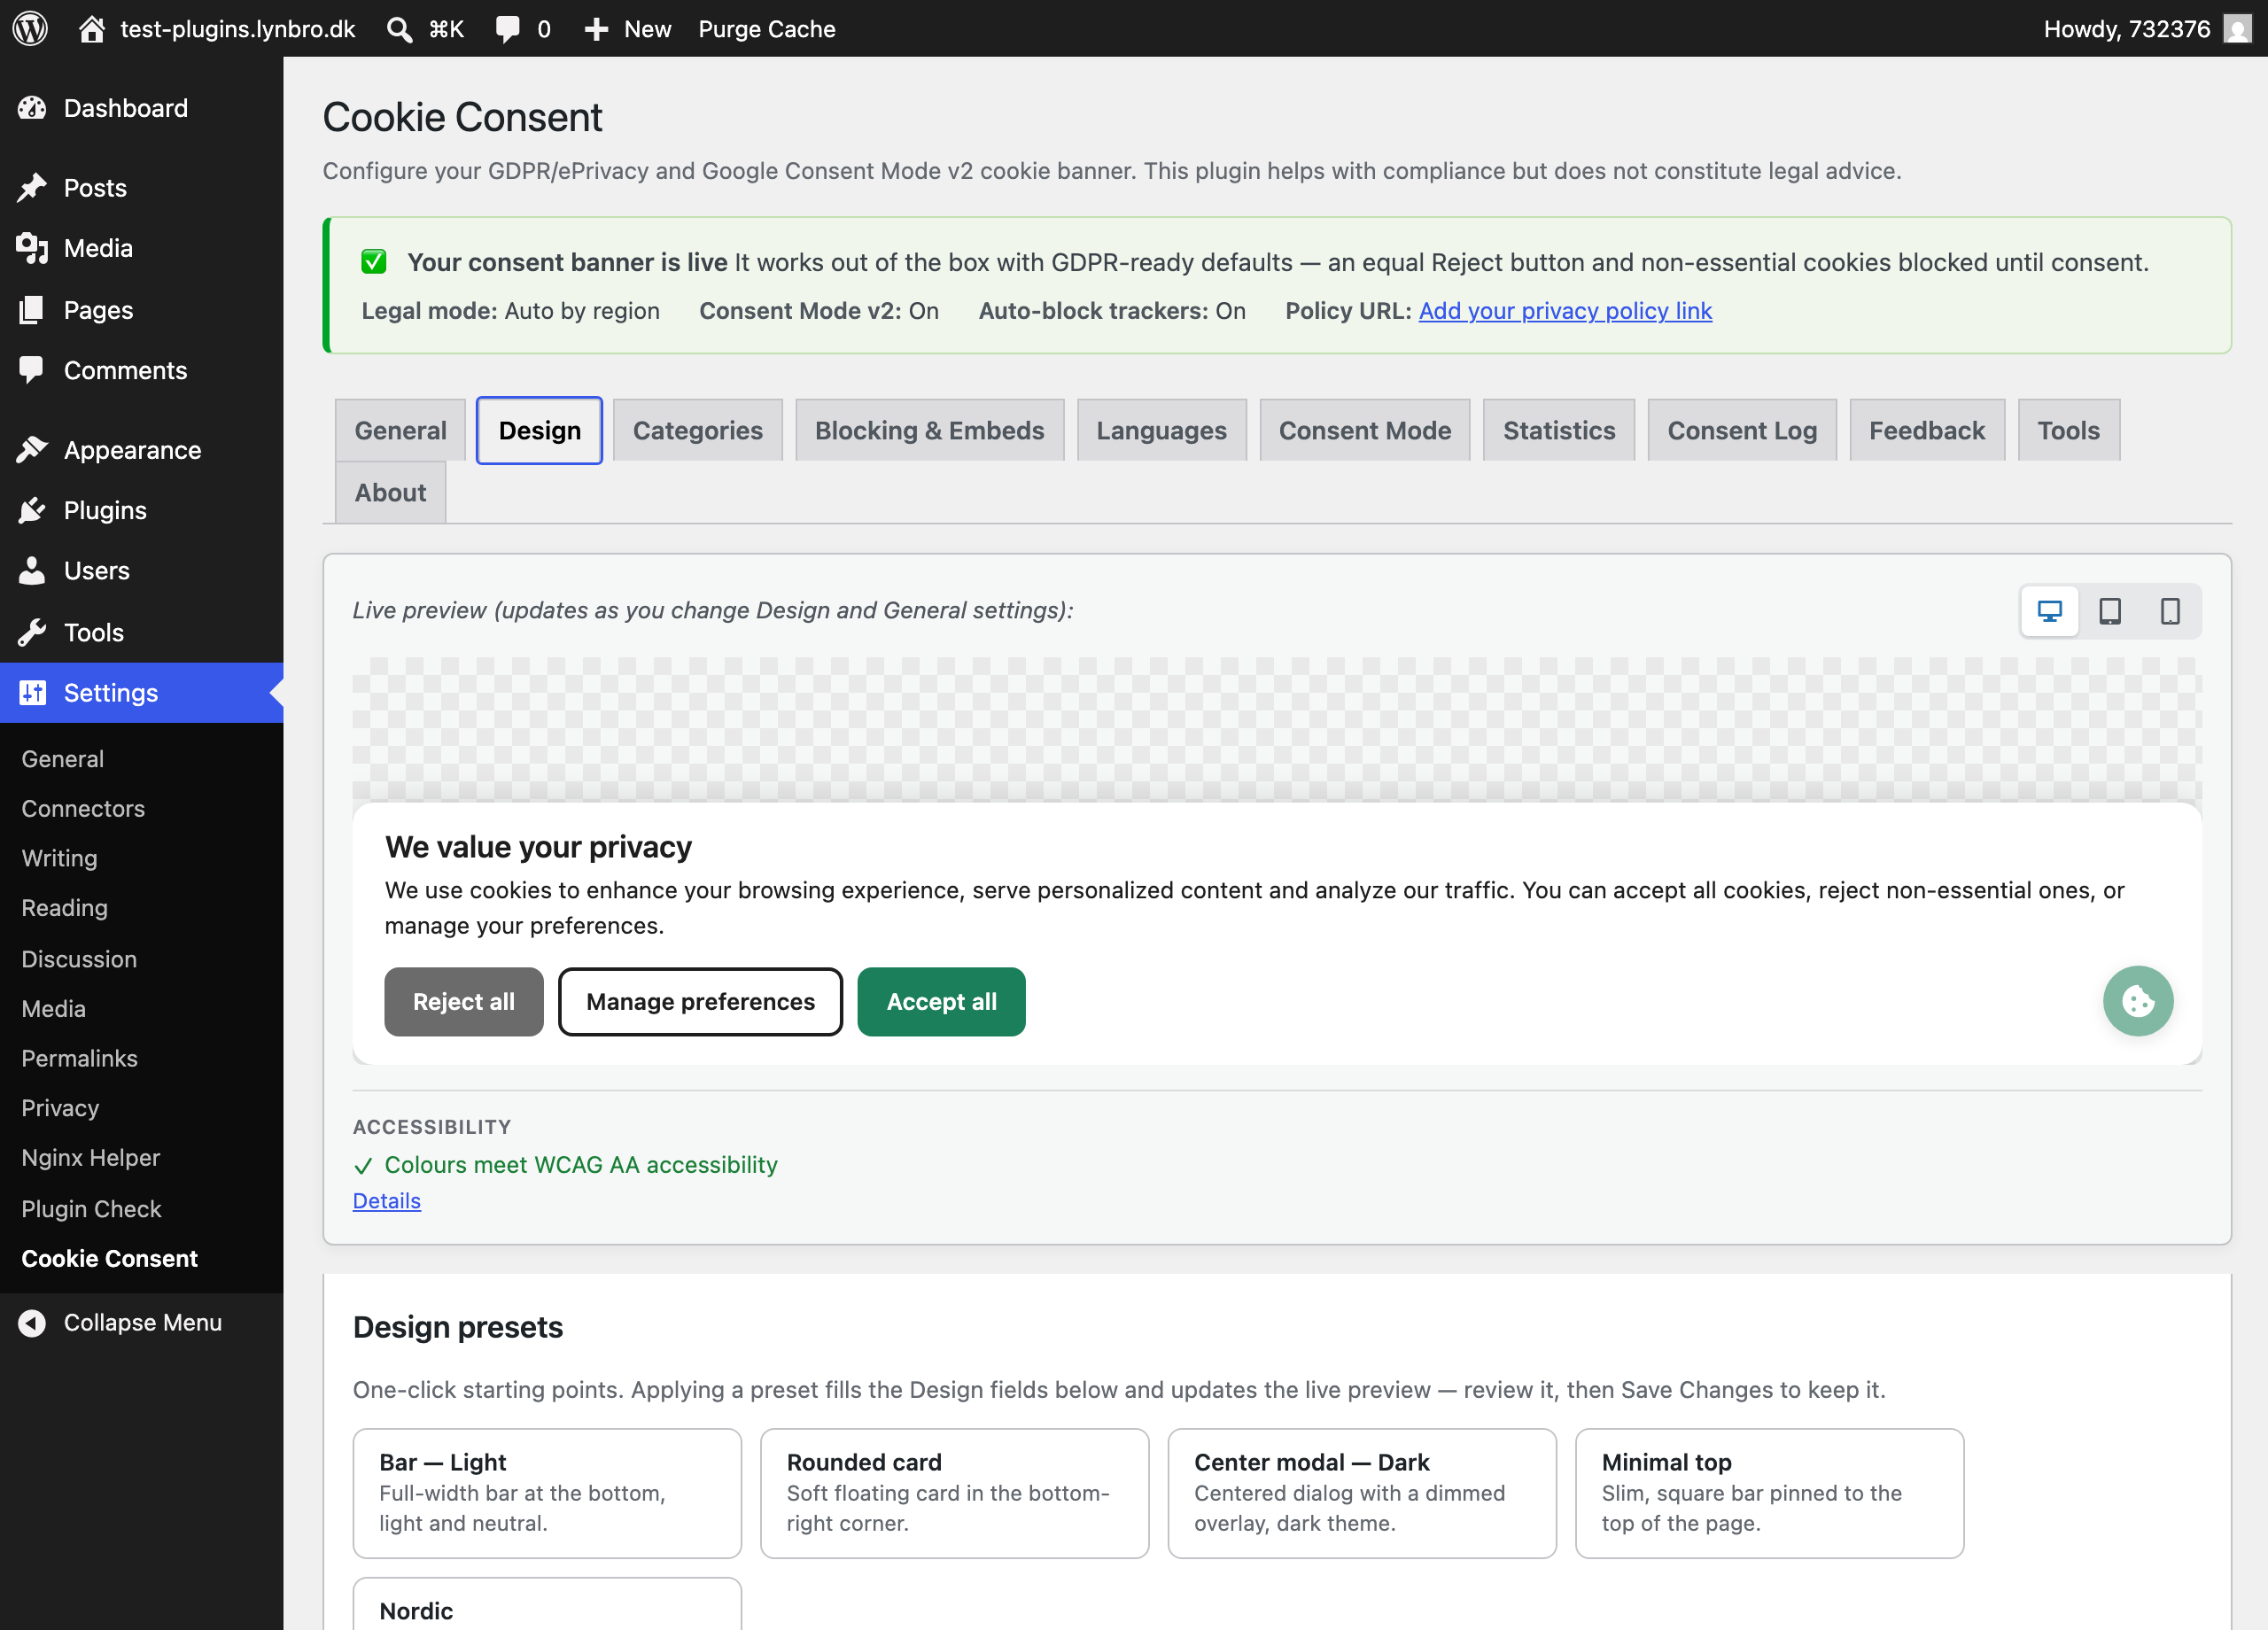Click the floating cookie icon button
The image size is (2268, 1630).
(x=2137, y=1001)
